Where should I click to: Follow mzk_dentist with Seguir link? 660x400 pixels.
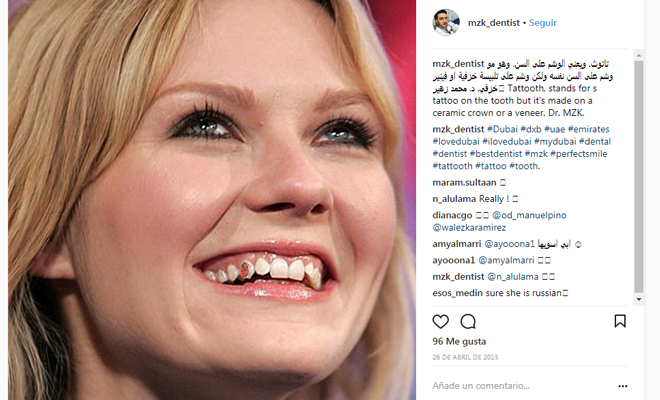pos(543,23)
